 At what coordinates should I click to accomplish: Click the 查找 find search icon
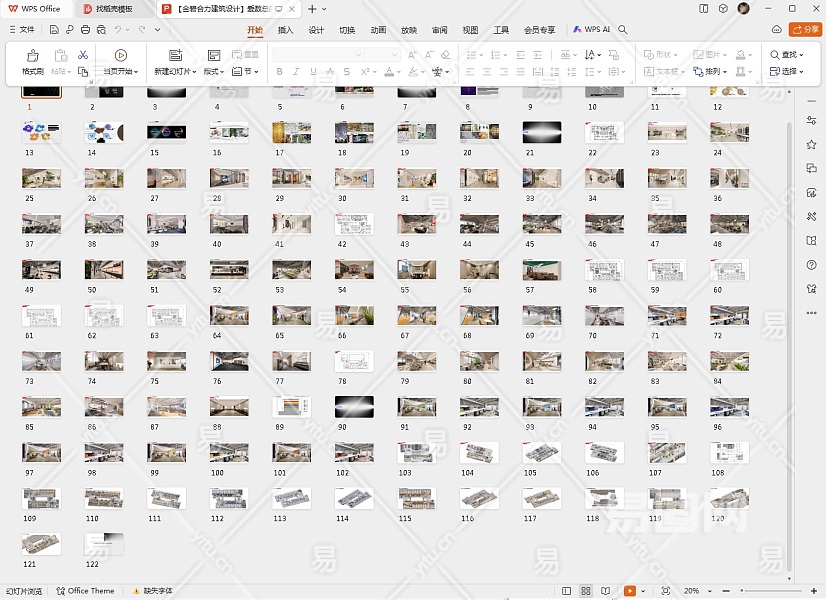[775, 54]
